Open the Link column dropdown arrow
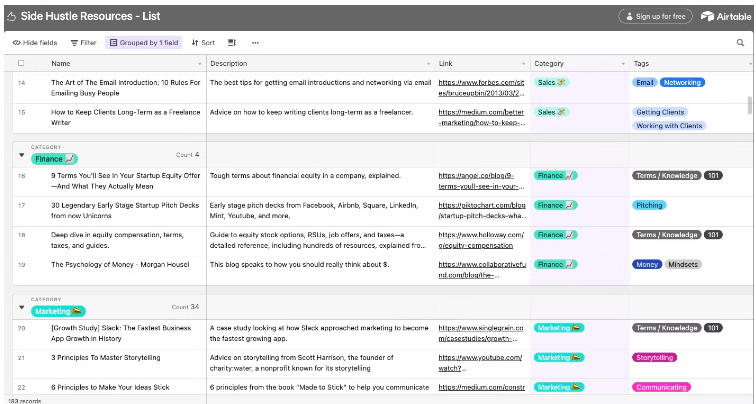 click(x=524, y=64)
